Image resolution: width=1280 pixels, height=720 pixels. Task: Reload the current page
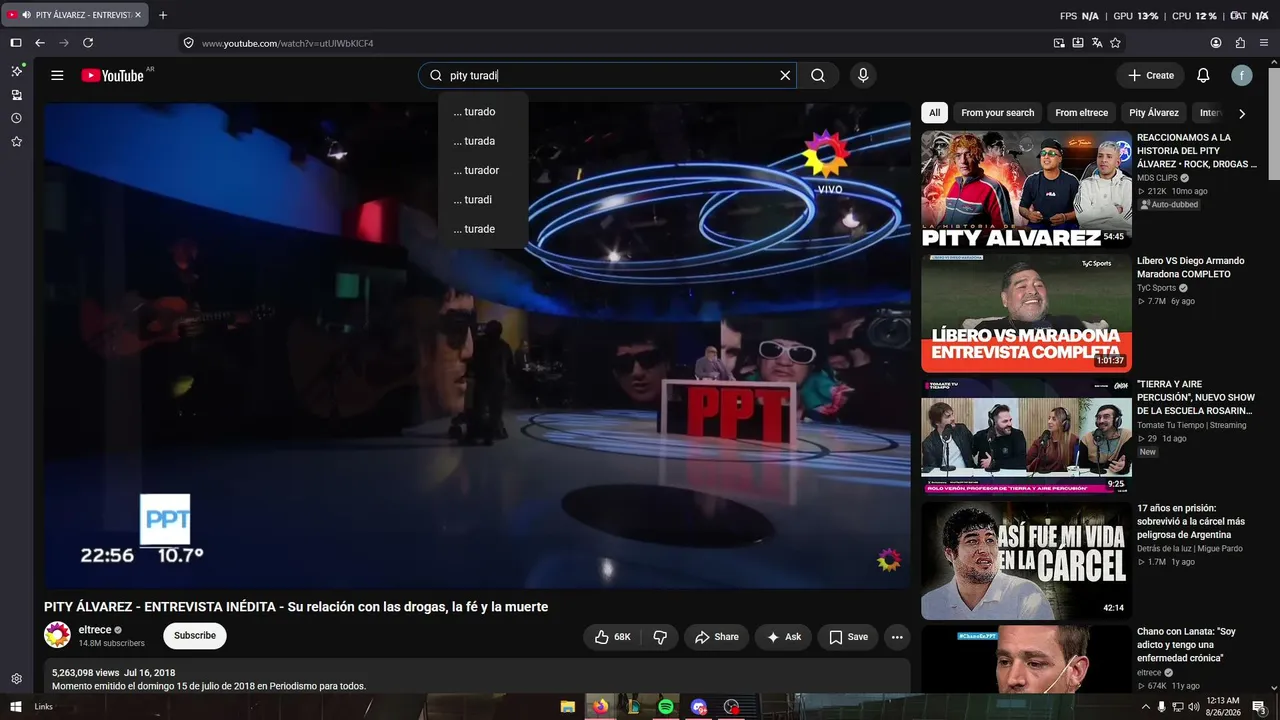[88, 43]
